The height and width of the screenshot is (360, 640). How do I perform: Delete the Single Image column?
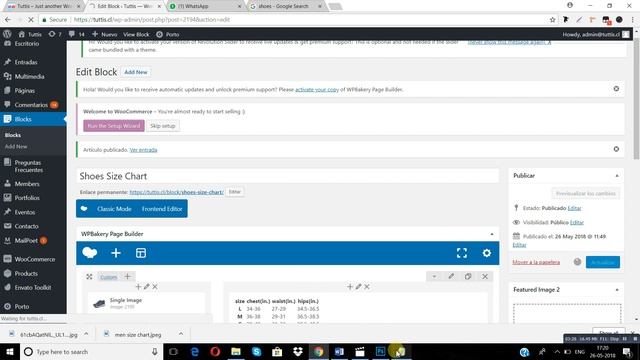[155, 287]
